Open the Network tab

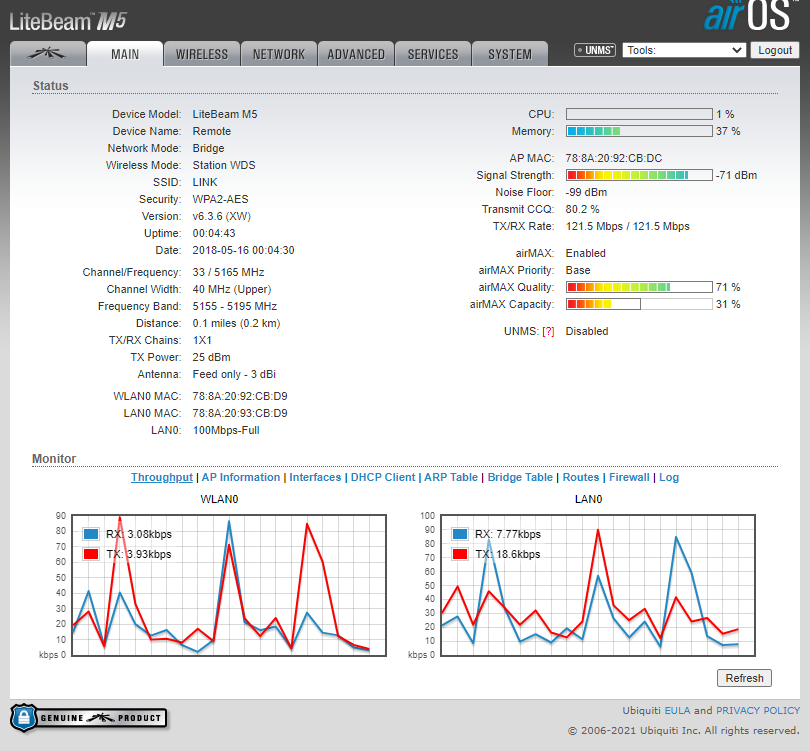click(x=279, y=54)
